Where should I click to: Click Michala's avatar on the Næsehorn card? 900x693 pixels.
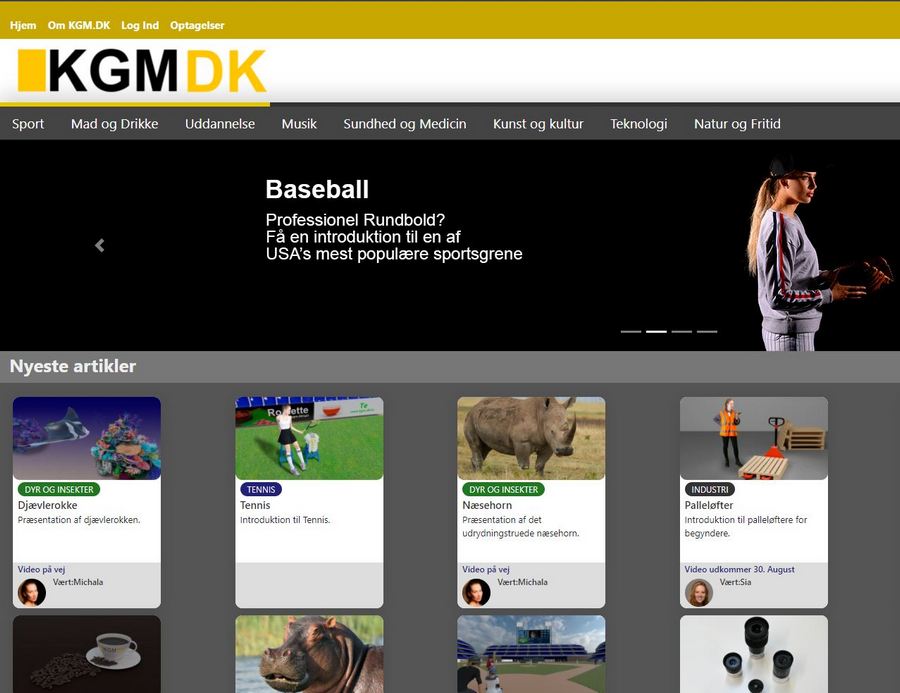[476, 592]
